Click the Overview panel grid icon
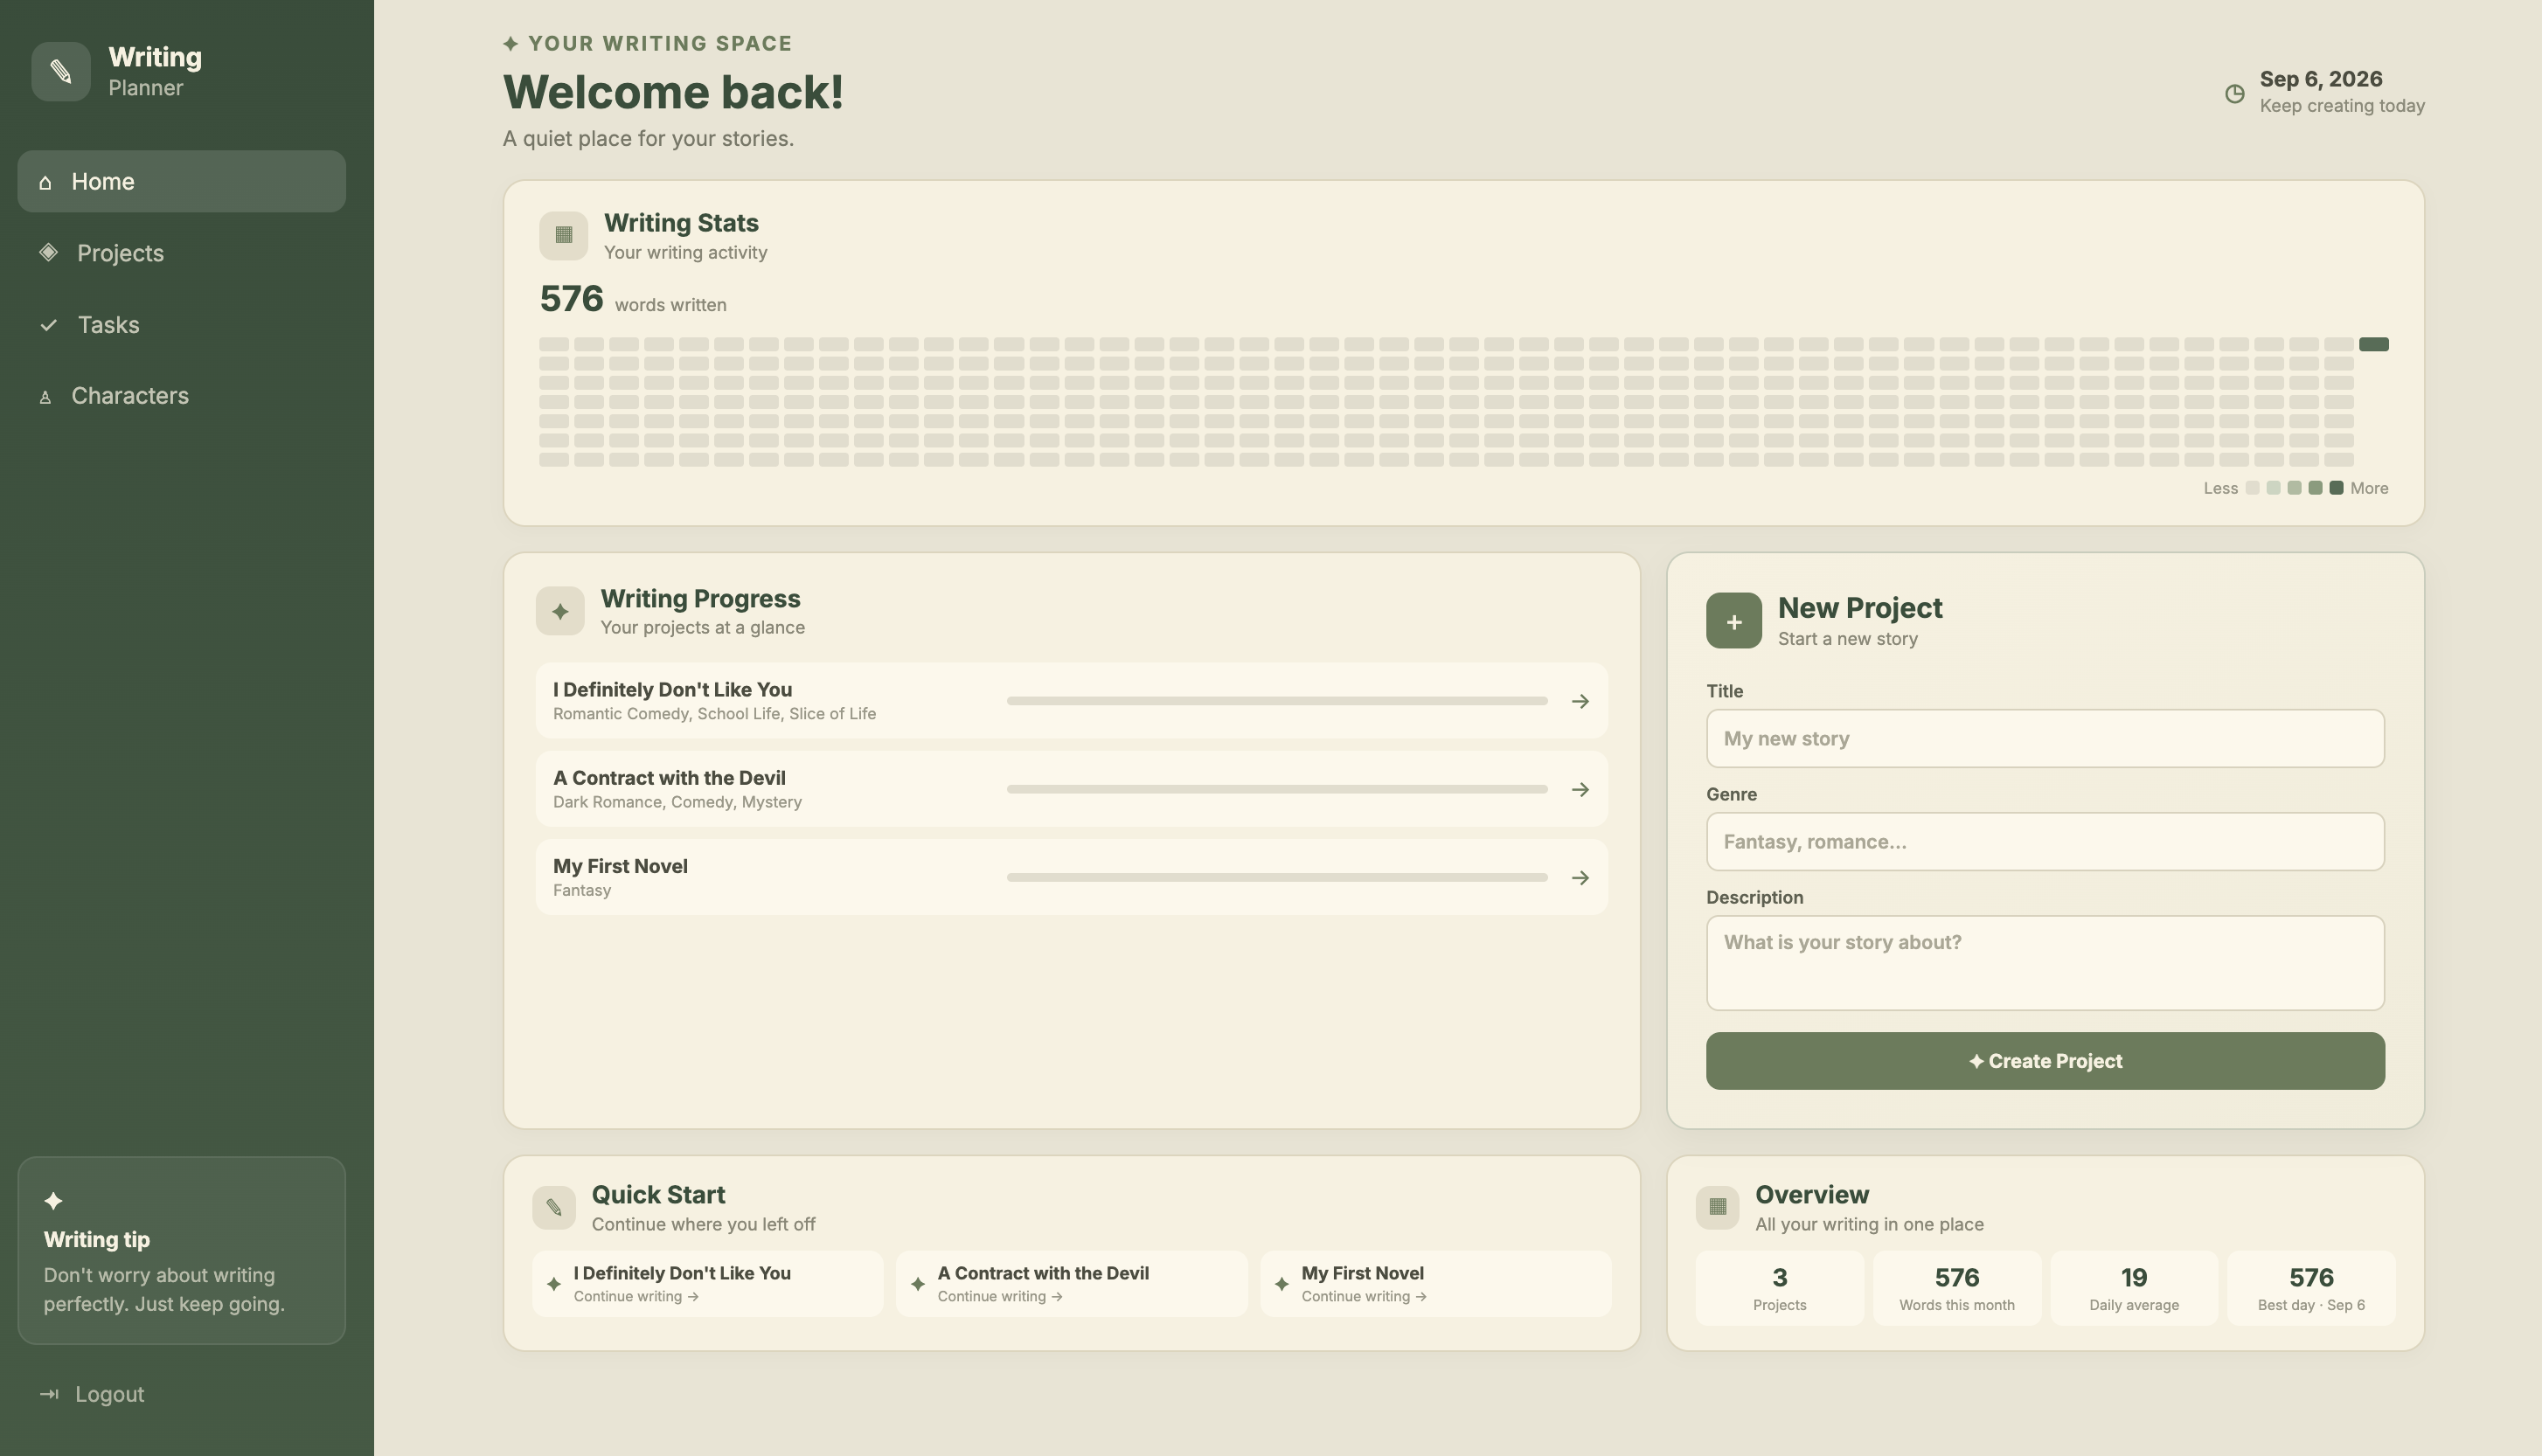This screenshot has height=1456, width=2542. [x=1717, y=1208]
